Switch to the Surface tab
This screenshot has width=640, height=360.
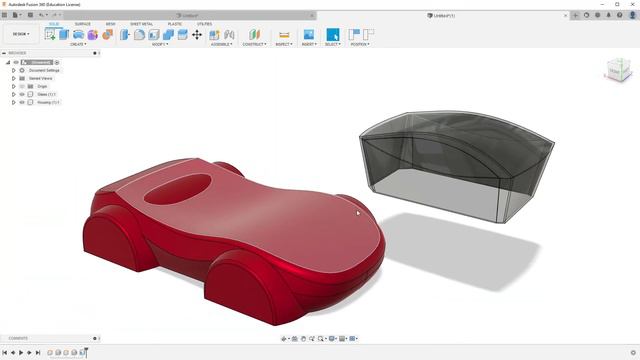(83, 24)
